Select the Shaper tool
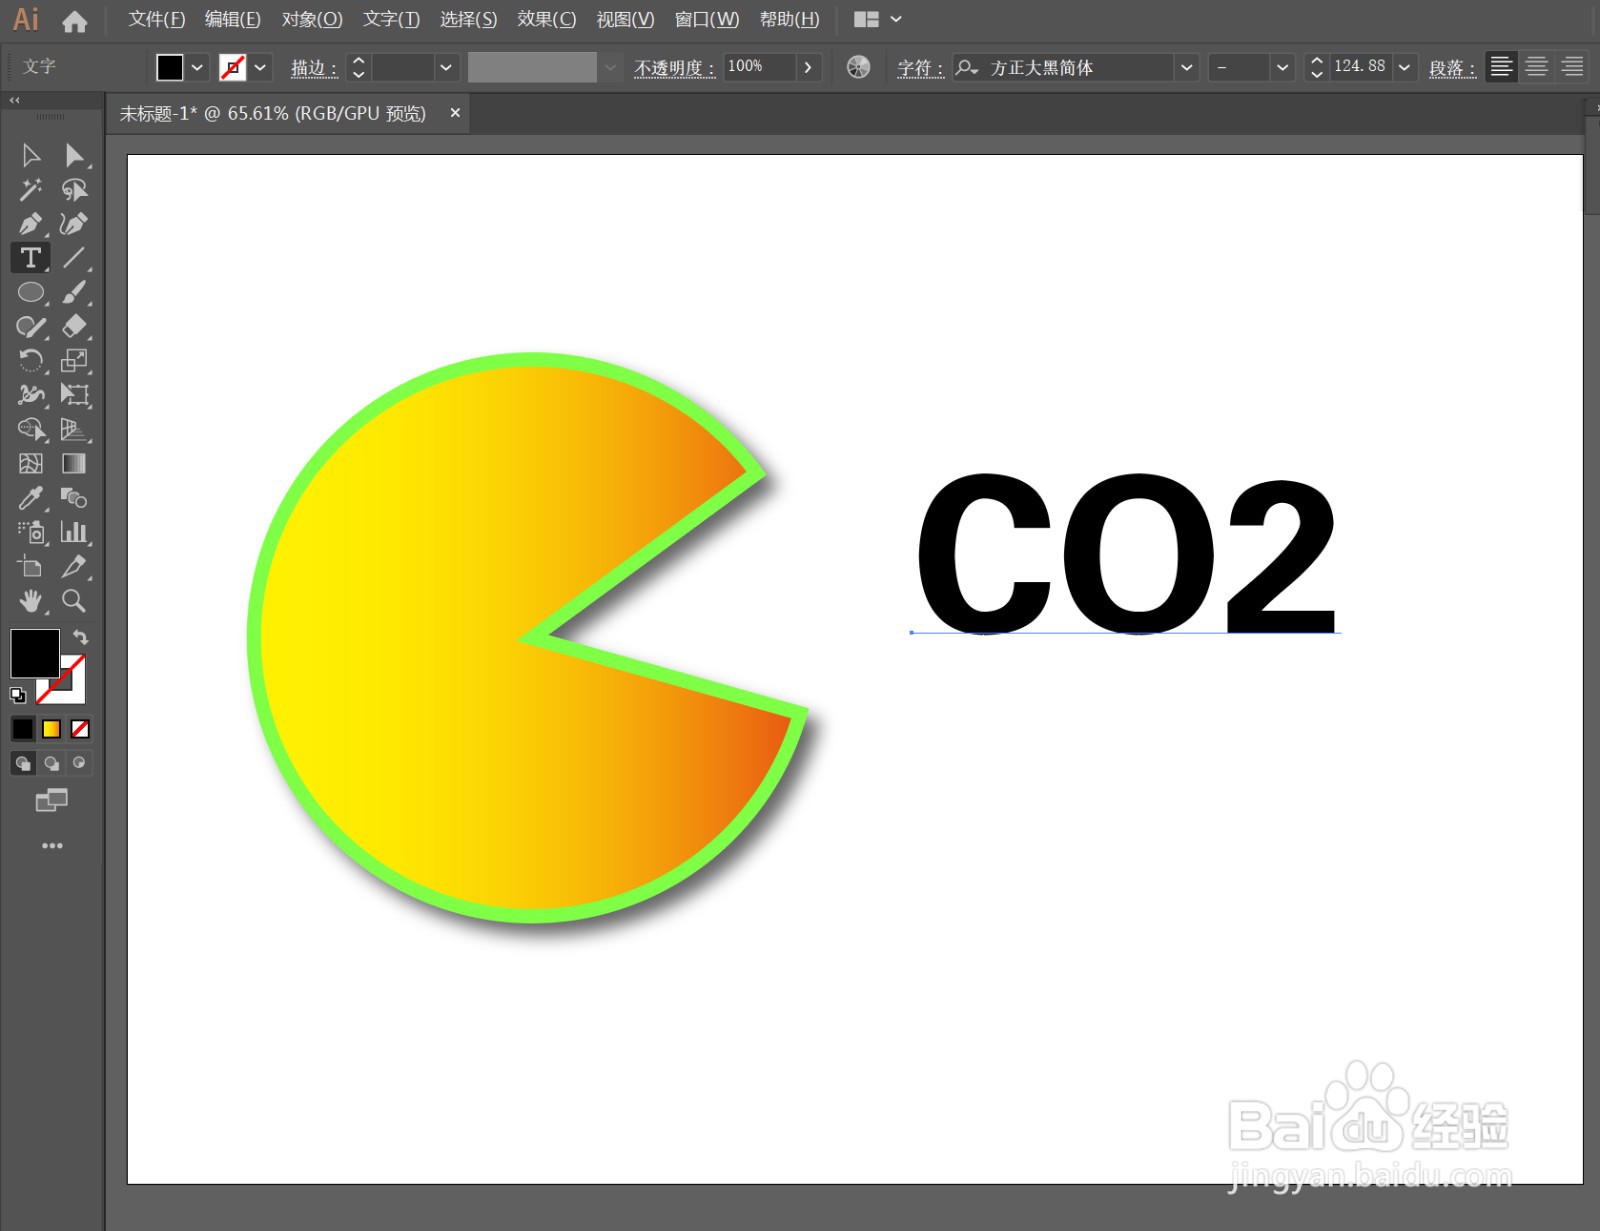This screenshot has width=1600, height=1231. pos(30,326)
